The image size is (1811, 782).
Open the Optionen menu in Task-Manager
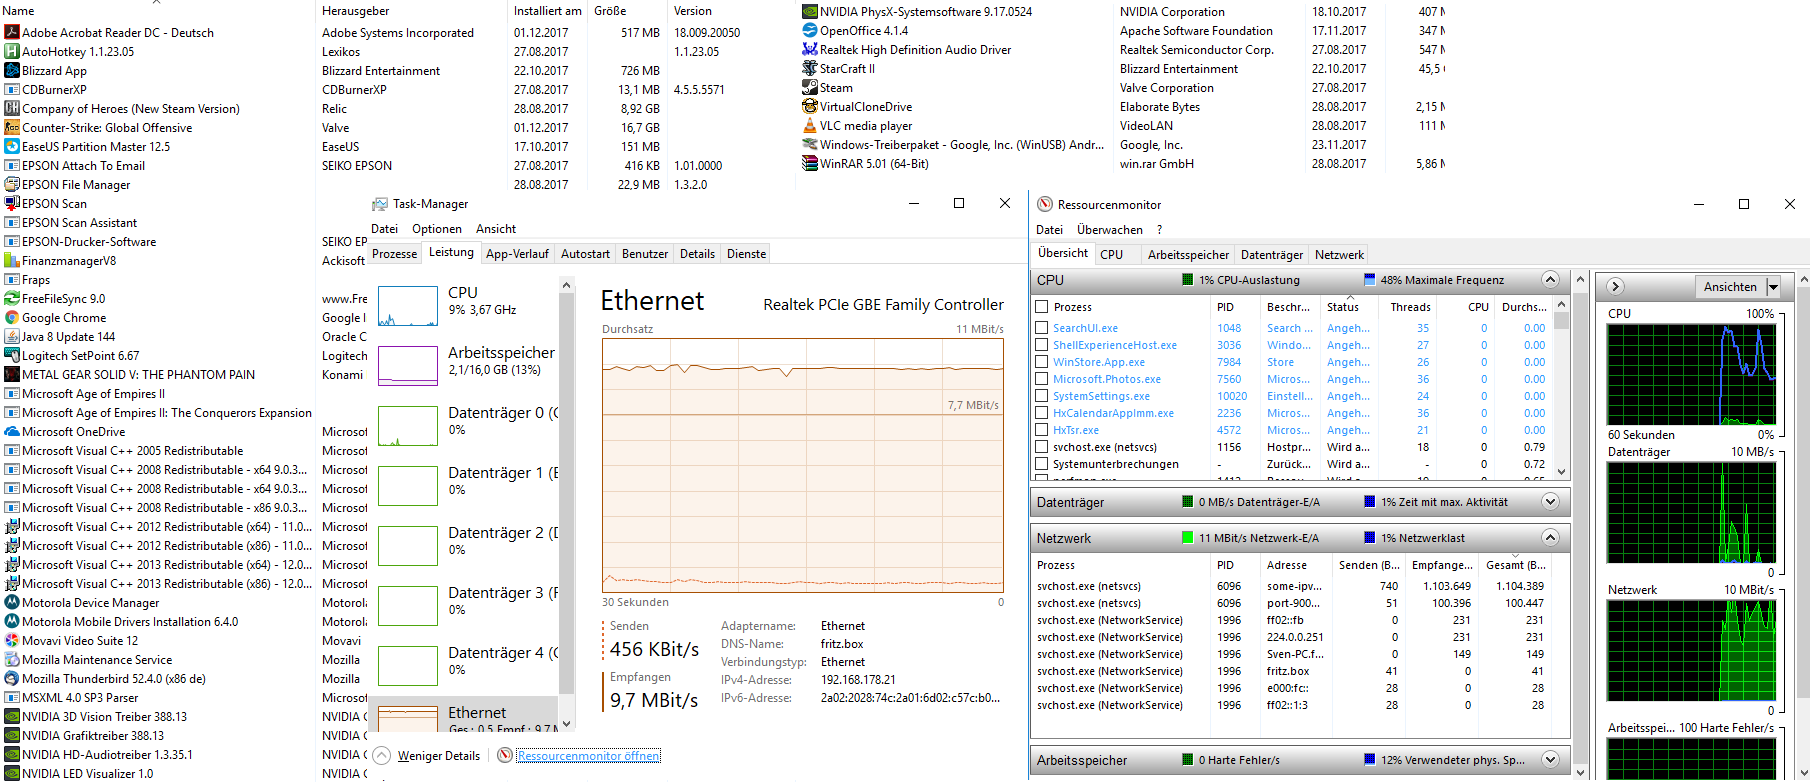(437, 229)
